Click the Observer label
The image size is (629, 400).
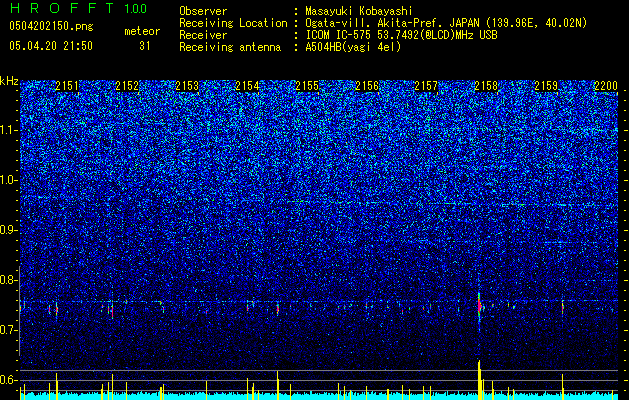coord(203,11)
